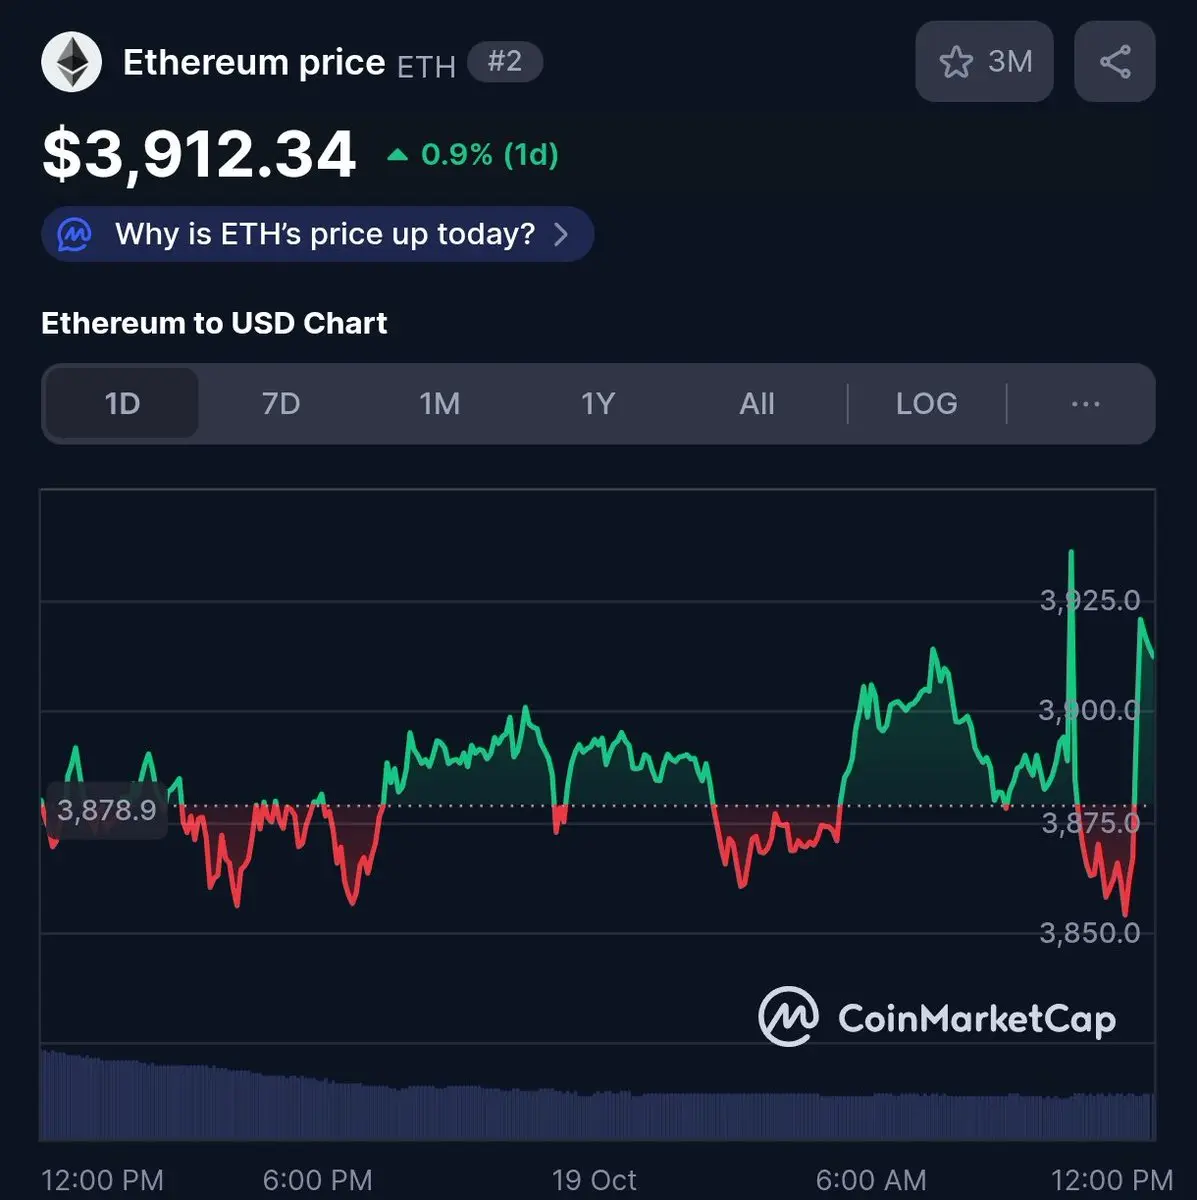Image resolution: width=1197 pixels, height=1200 pixels.
Task: Click the #2 rank badge
Action: click(505, 62)
